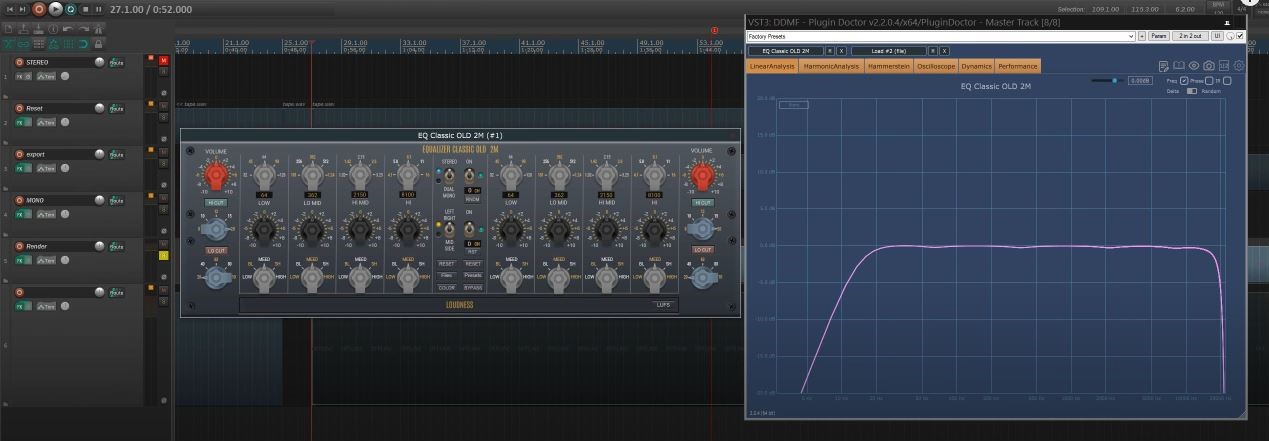This screenshot has height=441, width=1269.
Task: Click the Free button on the graph
Action: (794, 104)
